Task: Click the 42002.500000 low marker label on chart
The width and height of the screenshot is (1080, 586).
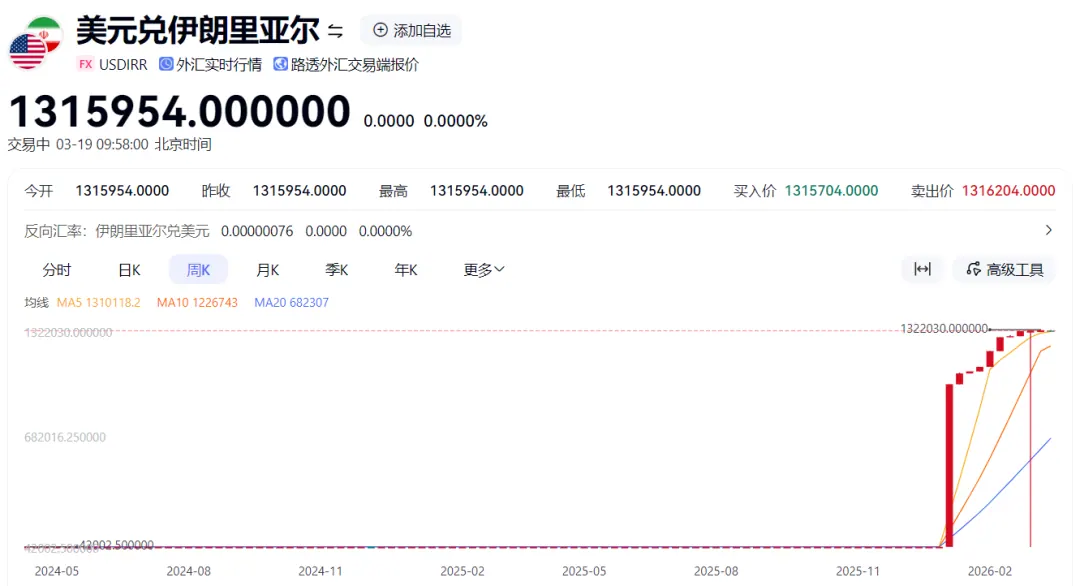Action: click(x=116, y=545)
